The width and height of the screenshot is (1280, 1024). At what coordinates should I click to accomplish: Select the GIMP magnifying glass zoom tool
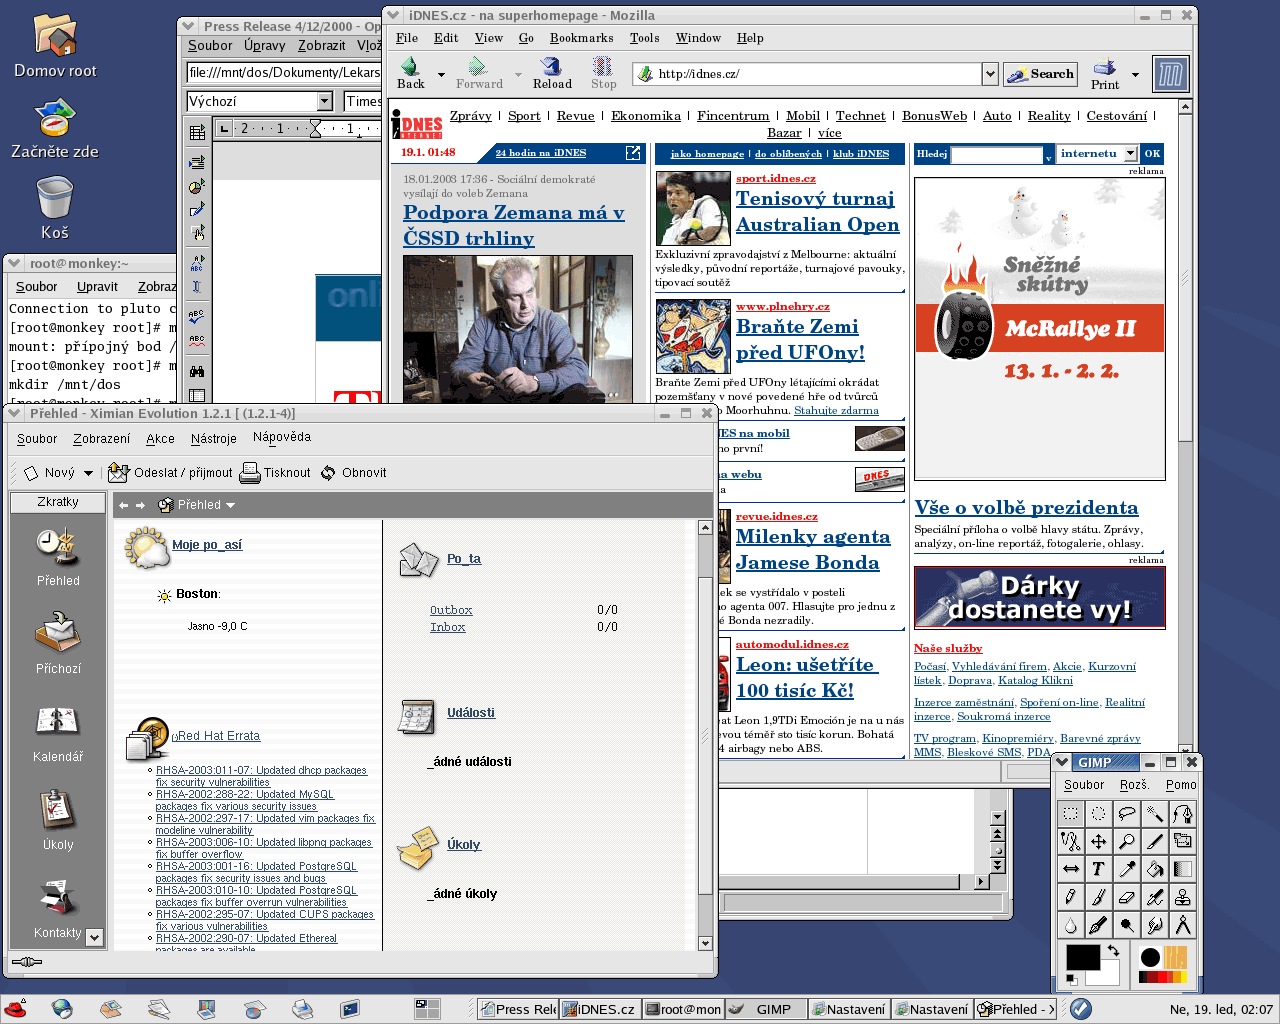[1127, 841]
